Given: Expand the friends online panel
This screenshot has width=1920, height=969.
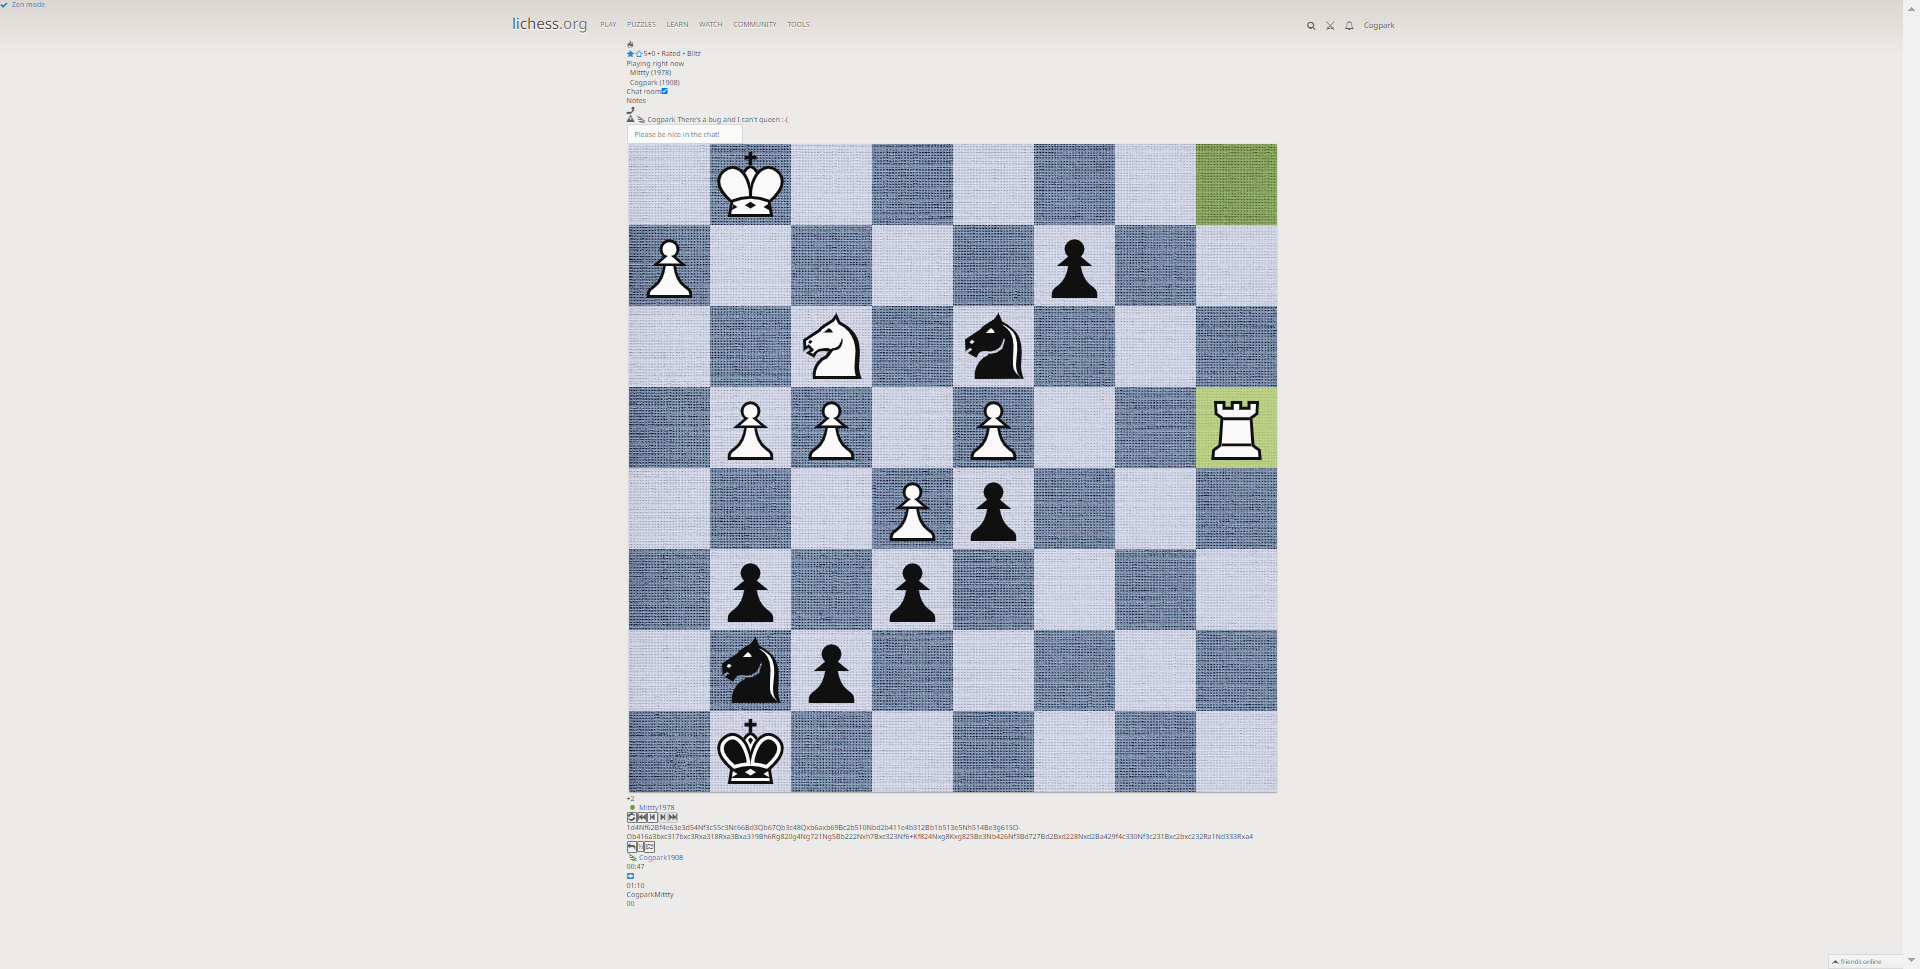Looking at the screenshot, I should (1860, 961).
